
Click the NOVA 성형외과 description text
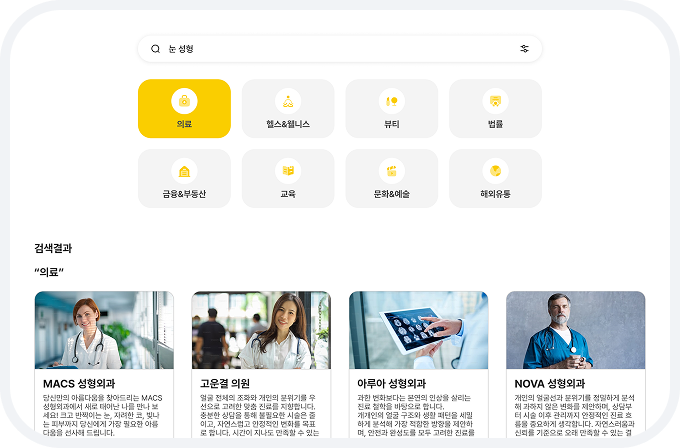click(x=575, y=415)
